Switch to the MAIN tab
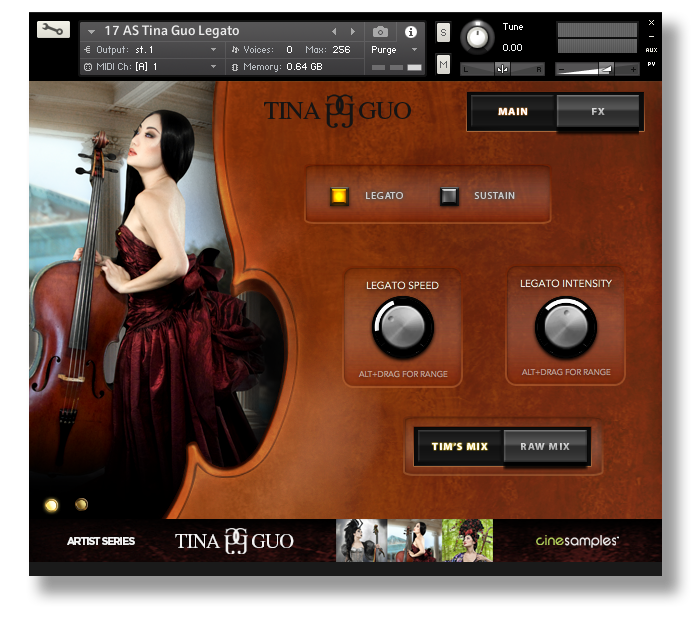 [x=513, y=111]
